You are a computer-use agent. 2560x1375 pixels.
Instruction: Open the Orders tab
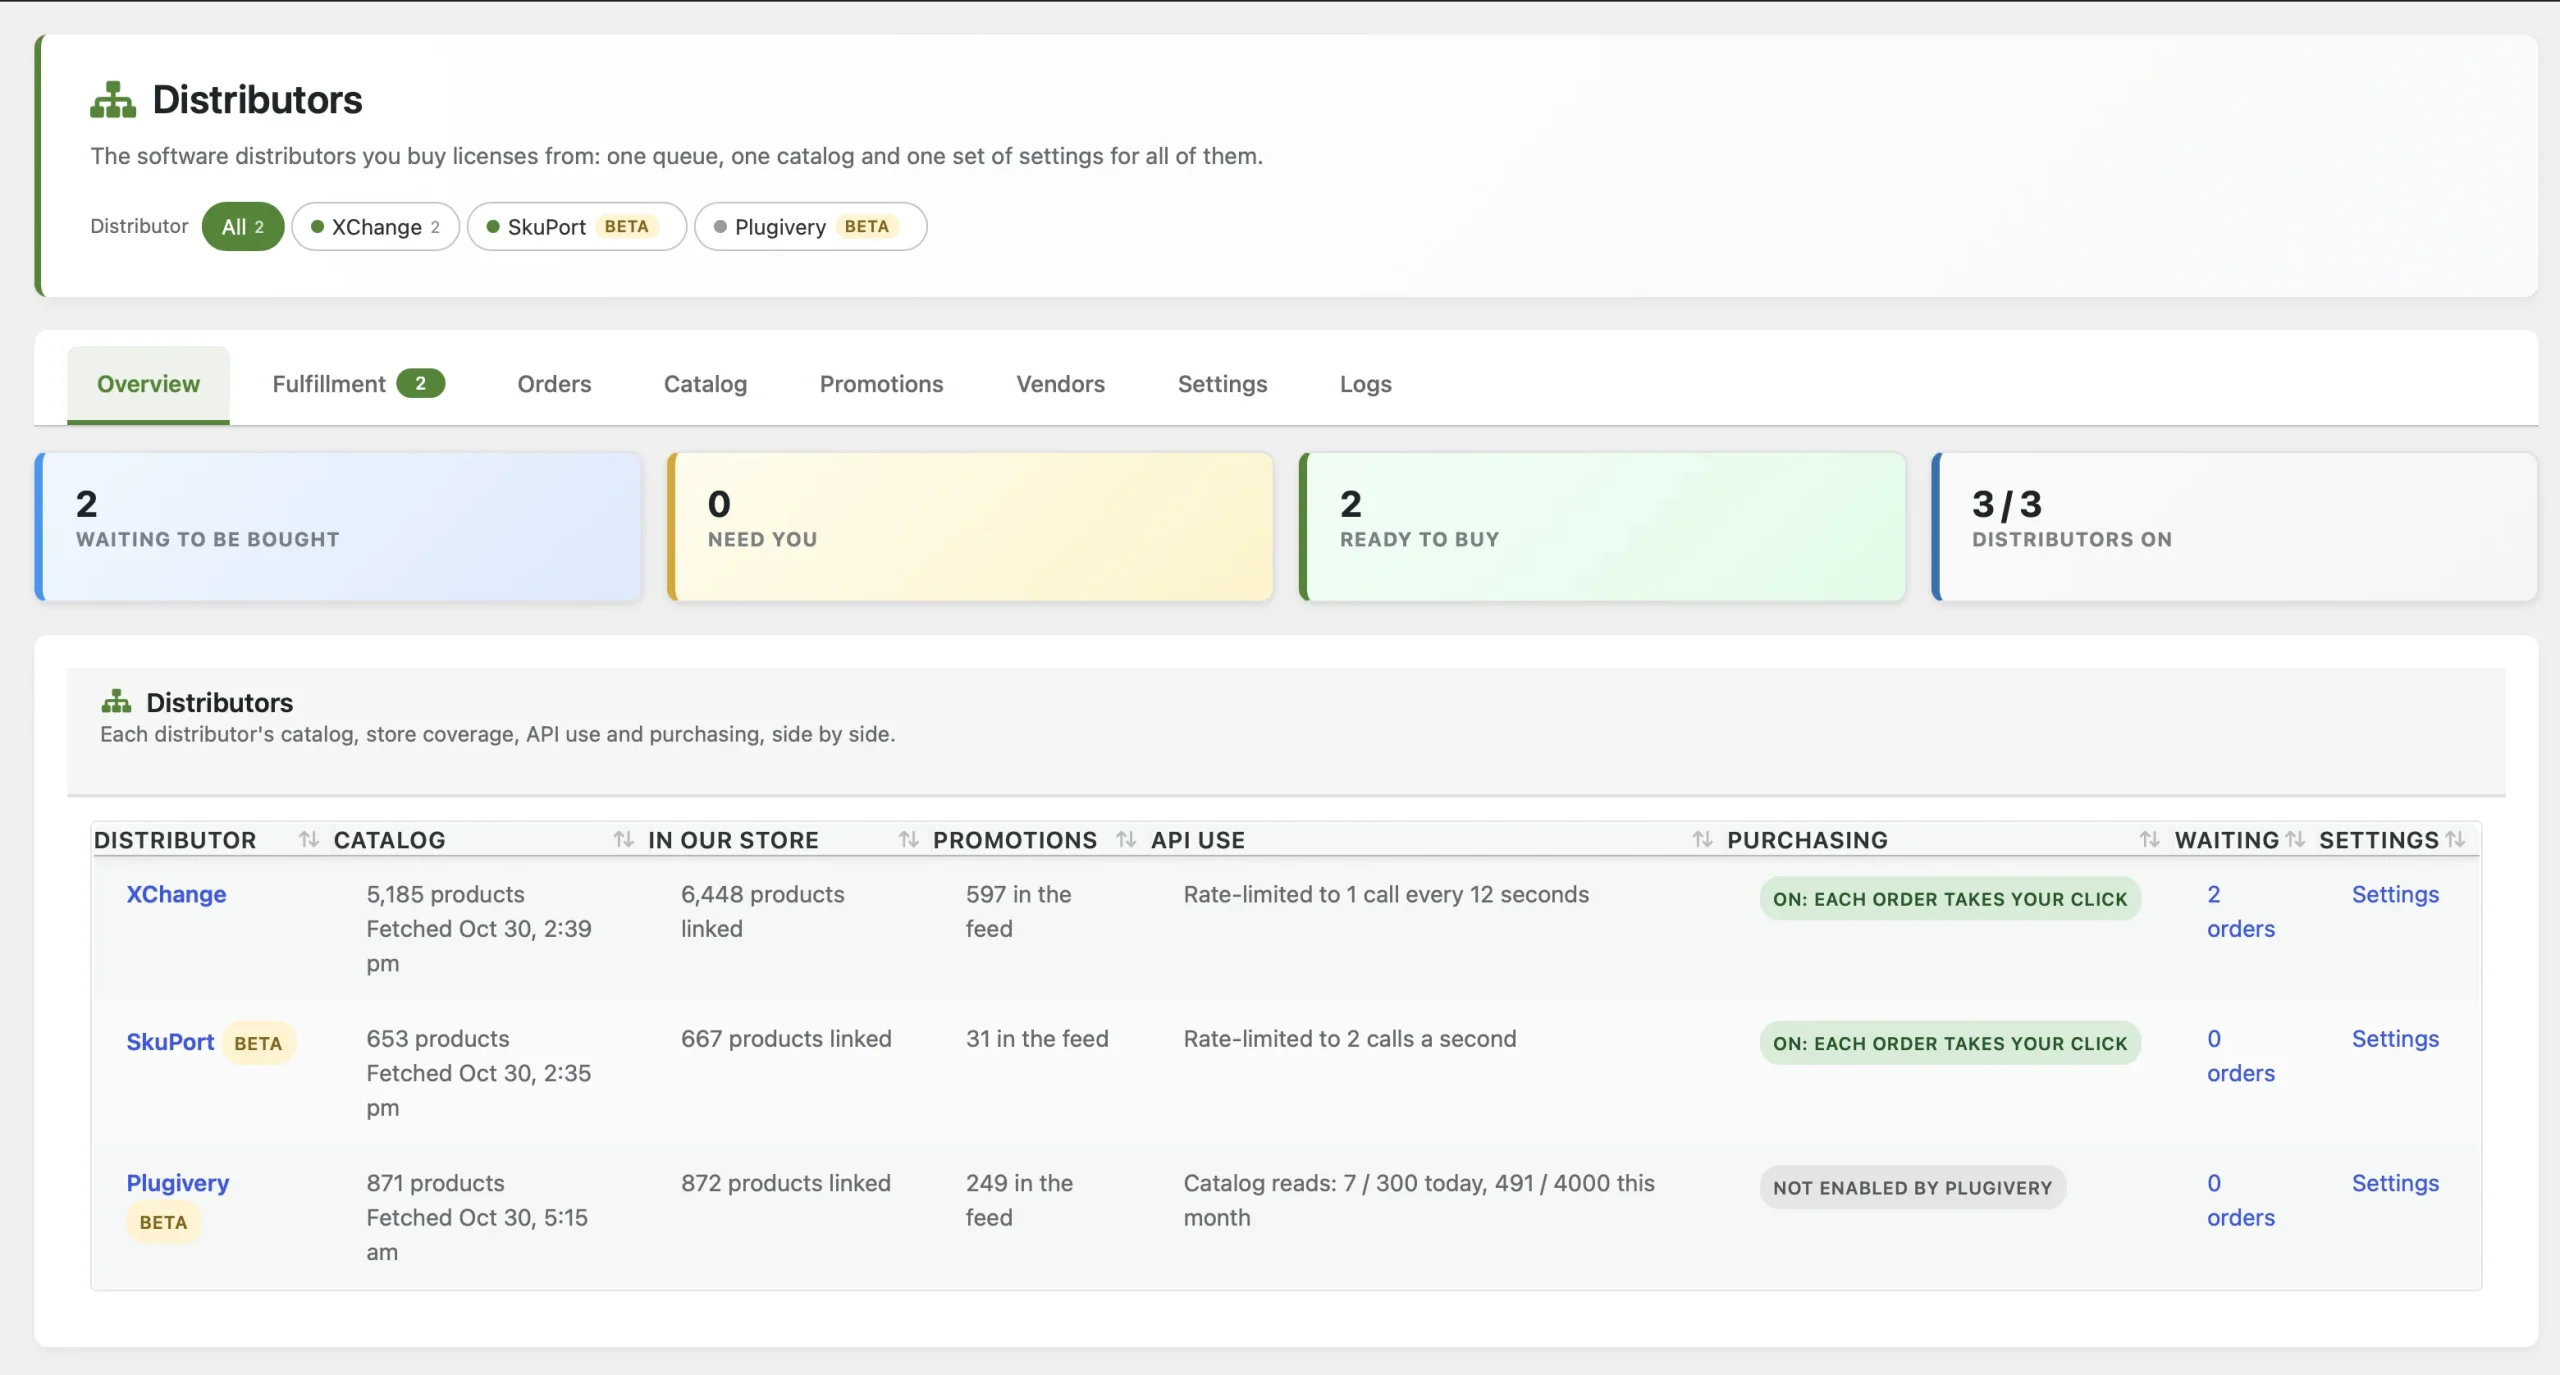pos(554,384)
